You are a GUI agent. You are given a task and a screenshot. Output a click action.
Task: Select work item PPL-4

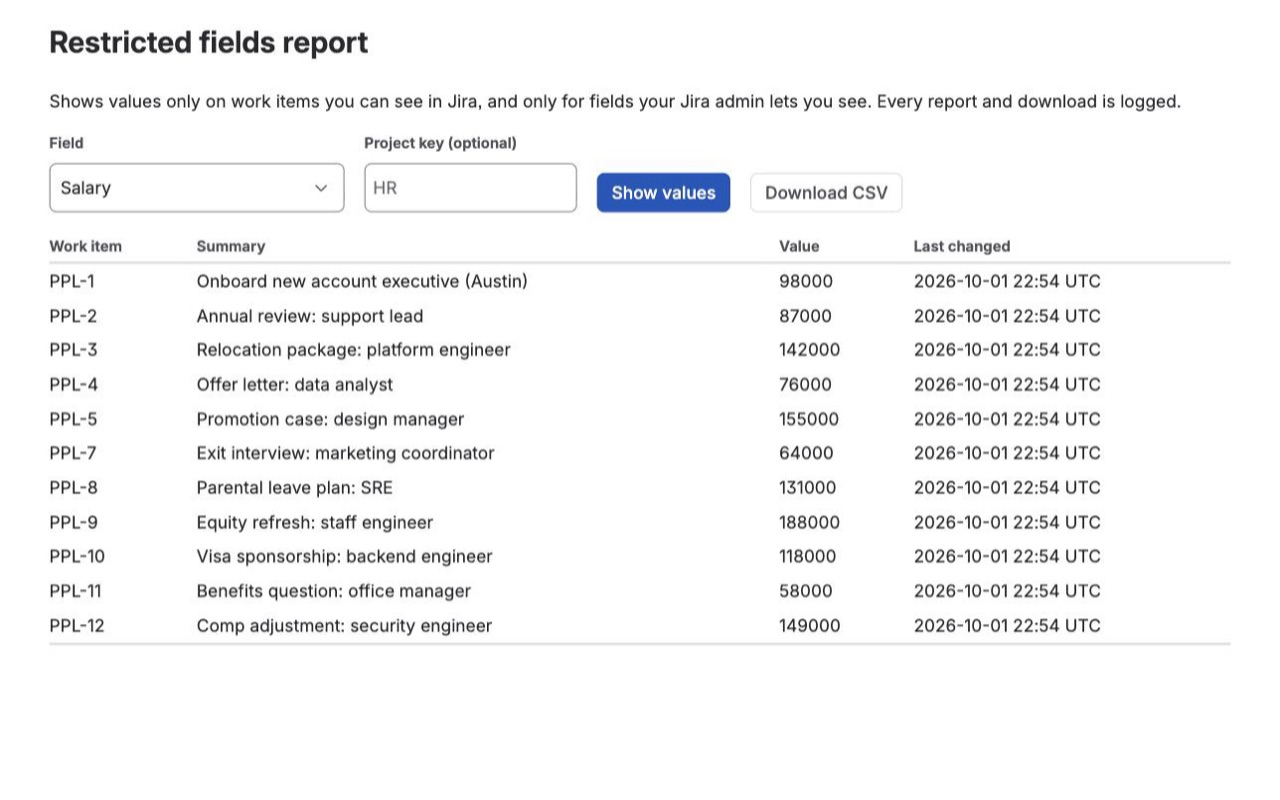(74, 385)
